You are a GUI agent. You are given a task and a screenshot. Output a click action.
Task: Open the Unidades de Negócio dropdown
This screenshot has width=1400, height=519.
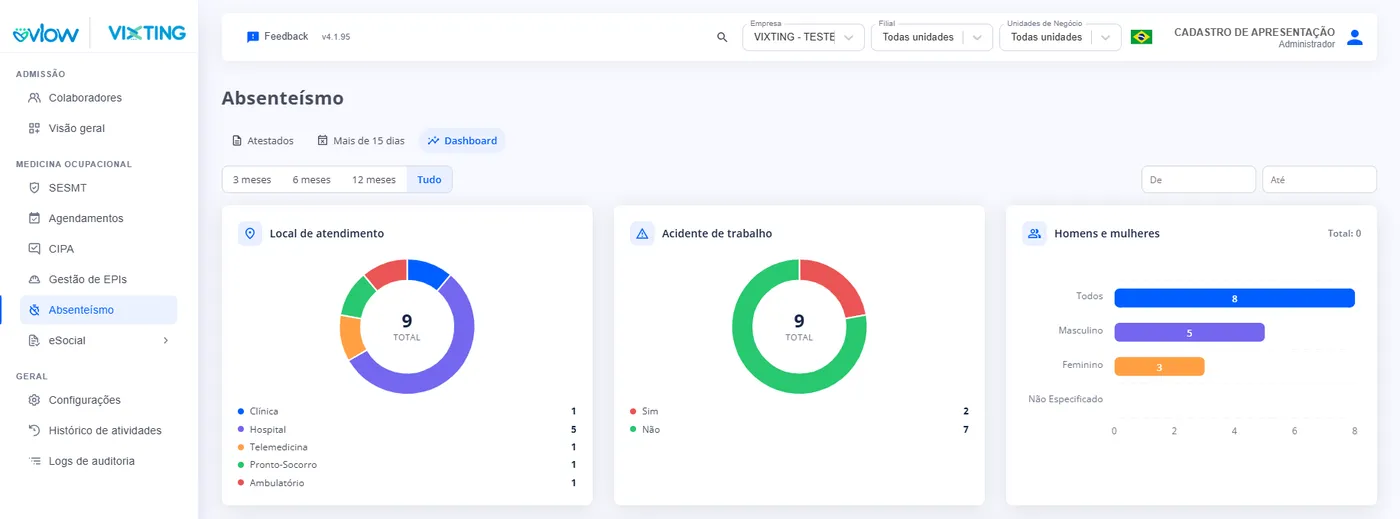point(1059,37)
